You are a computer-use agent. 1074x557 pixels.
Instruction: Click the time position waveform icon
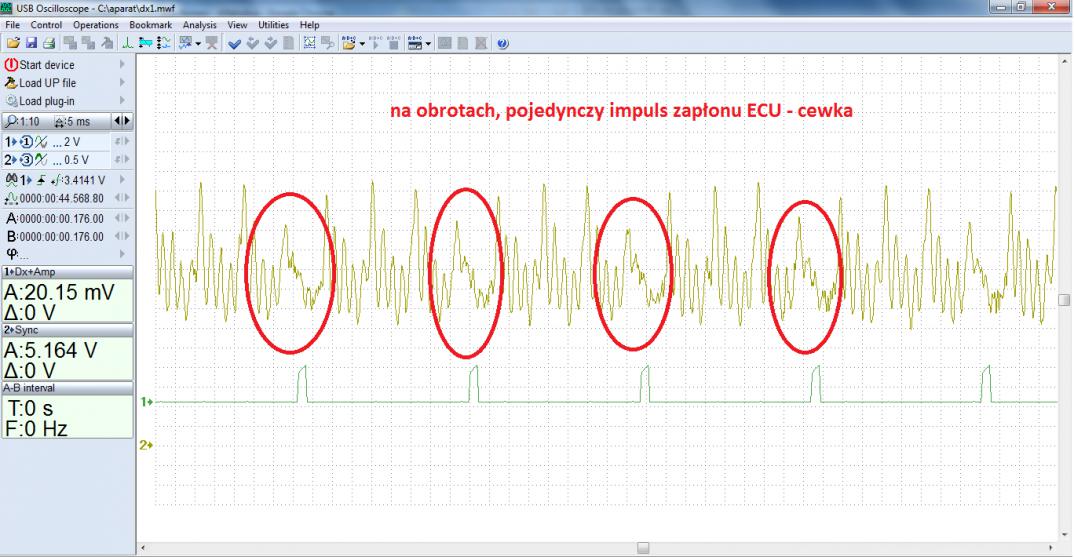(x=11, y=198)
